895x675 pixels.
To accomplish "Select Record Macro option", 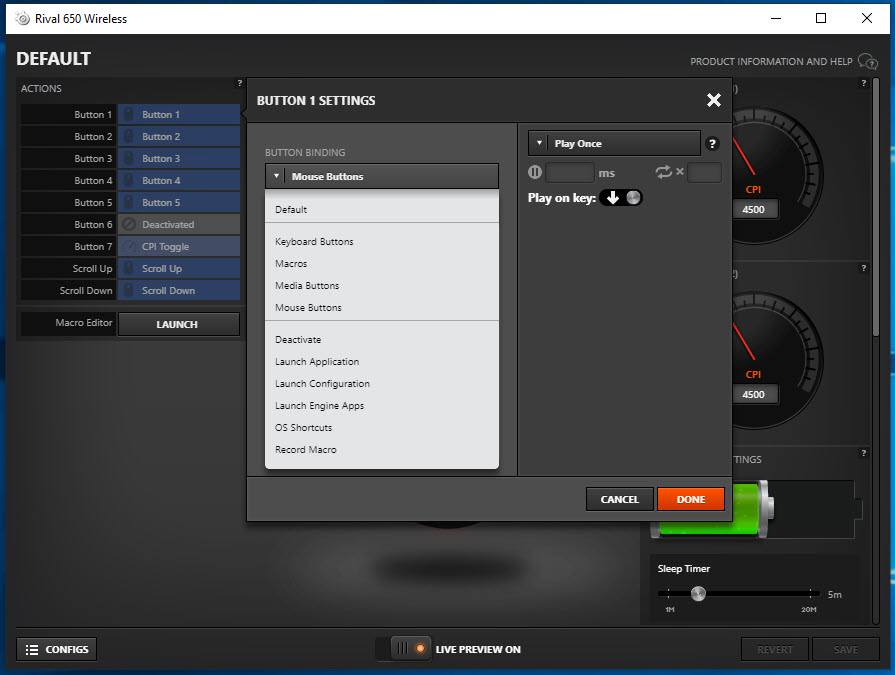I will click(x=382, y=450).
